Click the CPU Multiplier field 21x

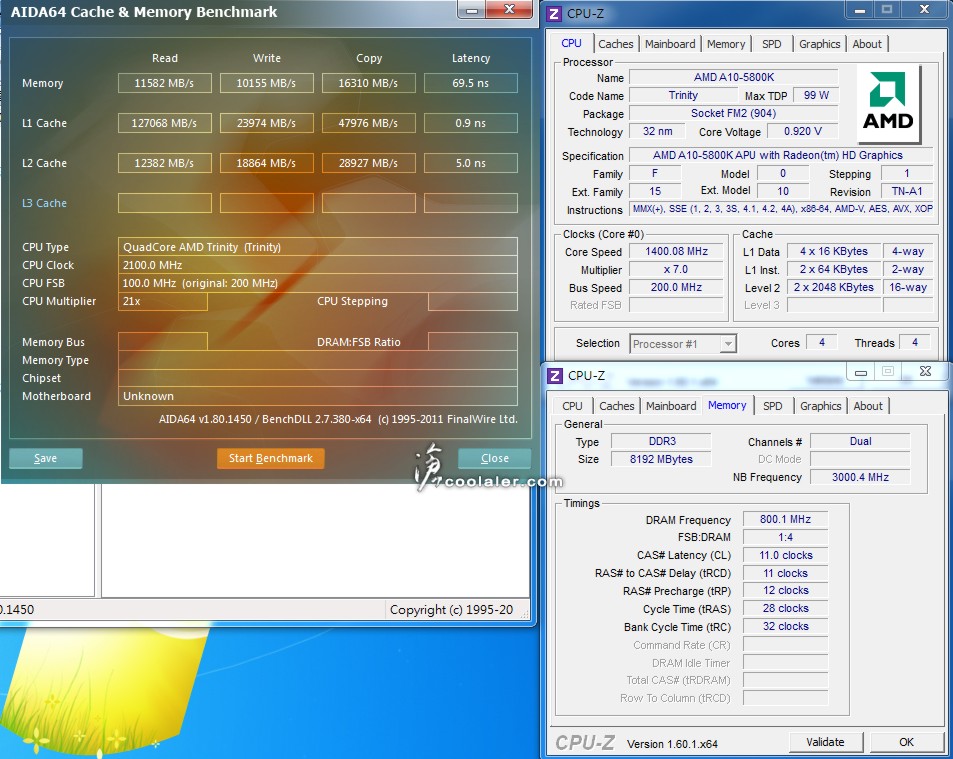[x=163, y=301]
